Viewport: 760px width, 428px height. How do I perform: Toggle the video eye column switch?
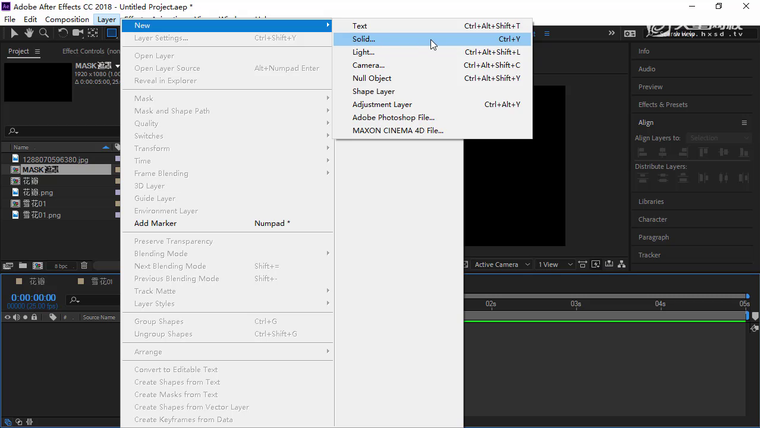tap(8, 317)
